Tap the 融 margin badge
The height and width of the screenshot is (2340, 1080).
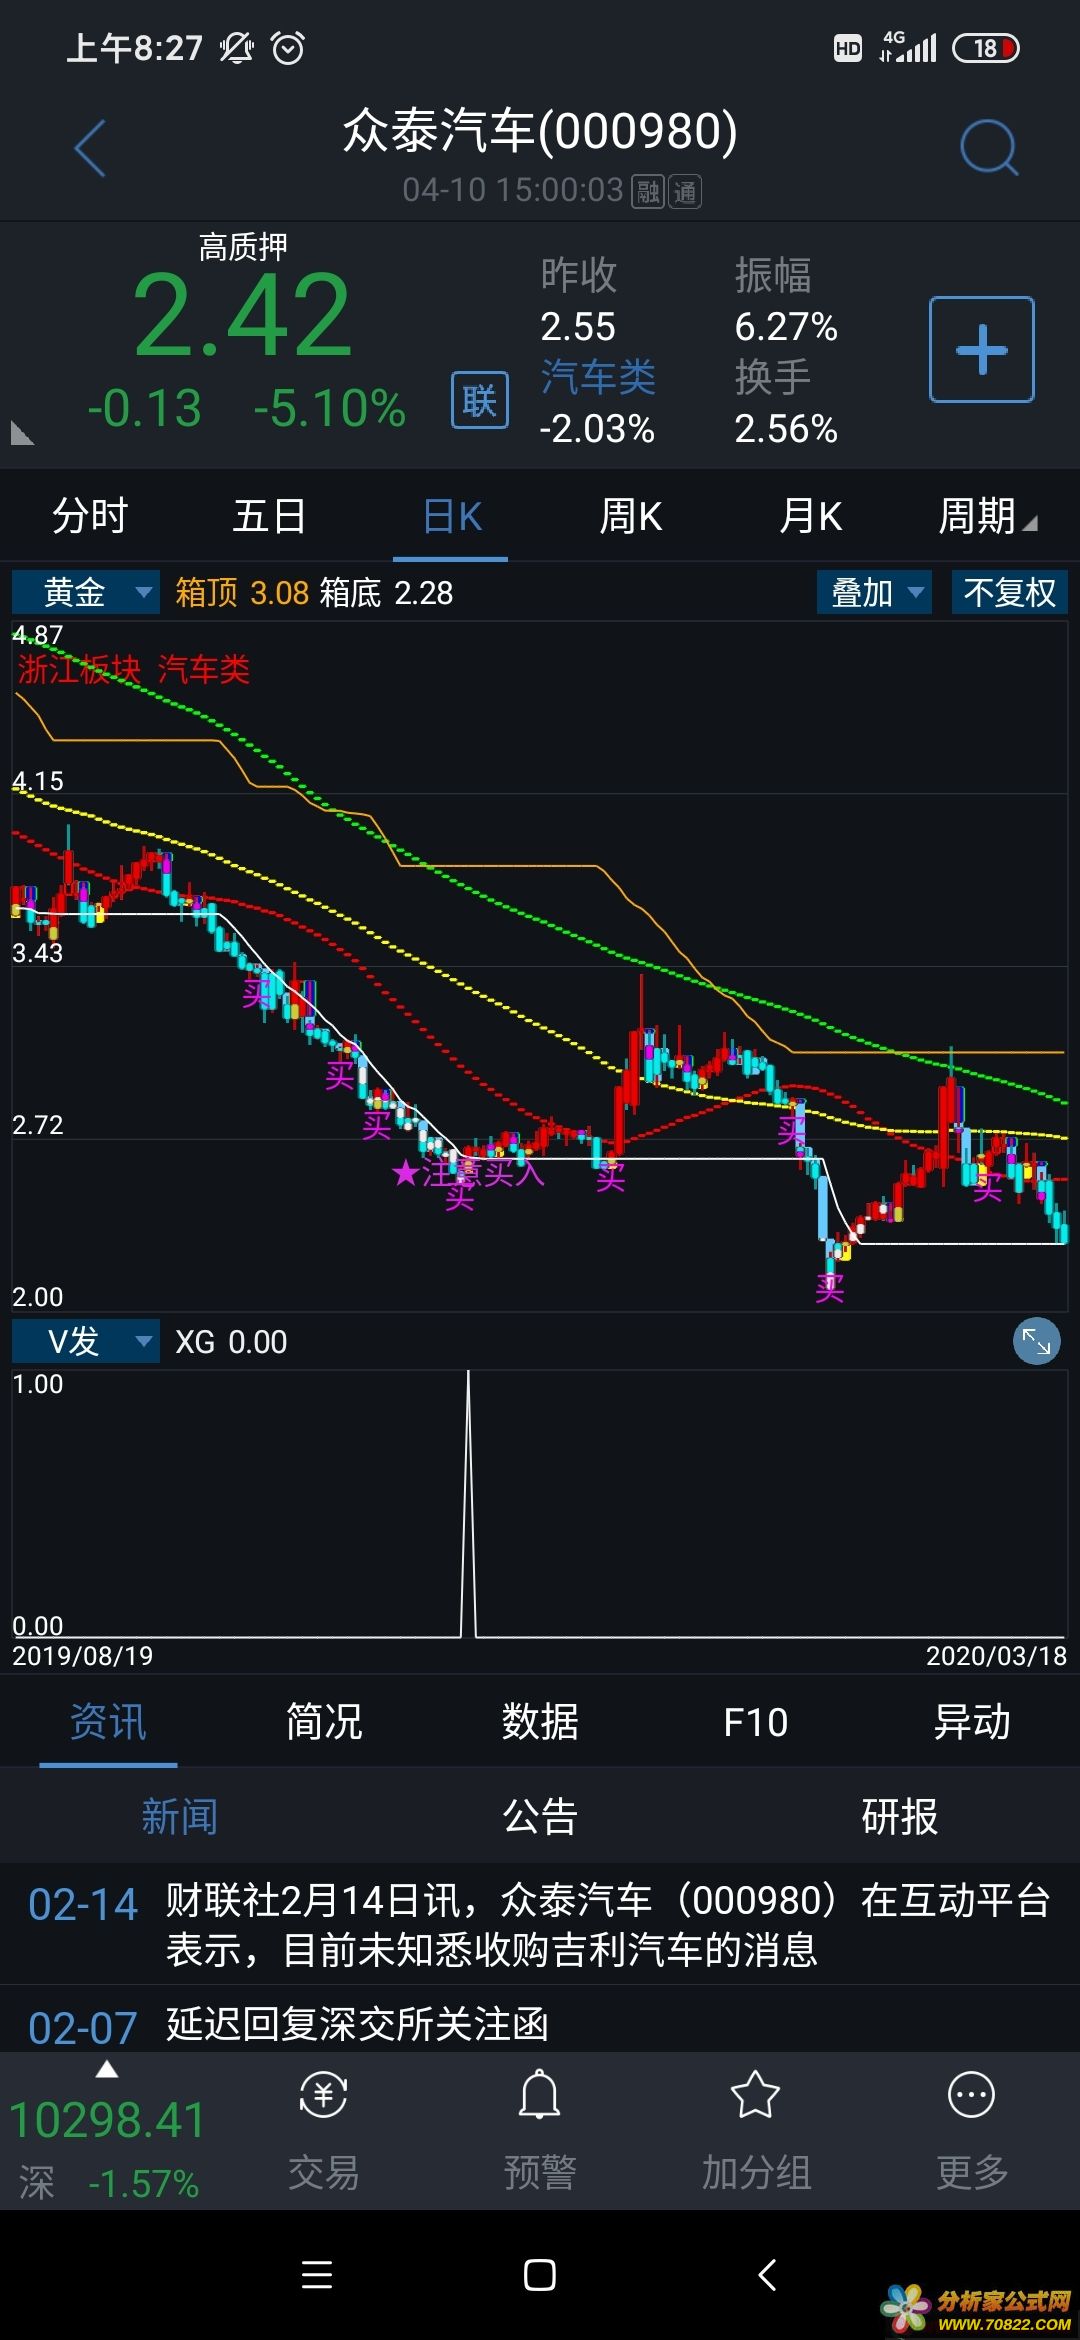pos(648,191)
